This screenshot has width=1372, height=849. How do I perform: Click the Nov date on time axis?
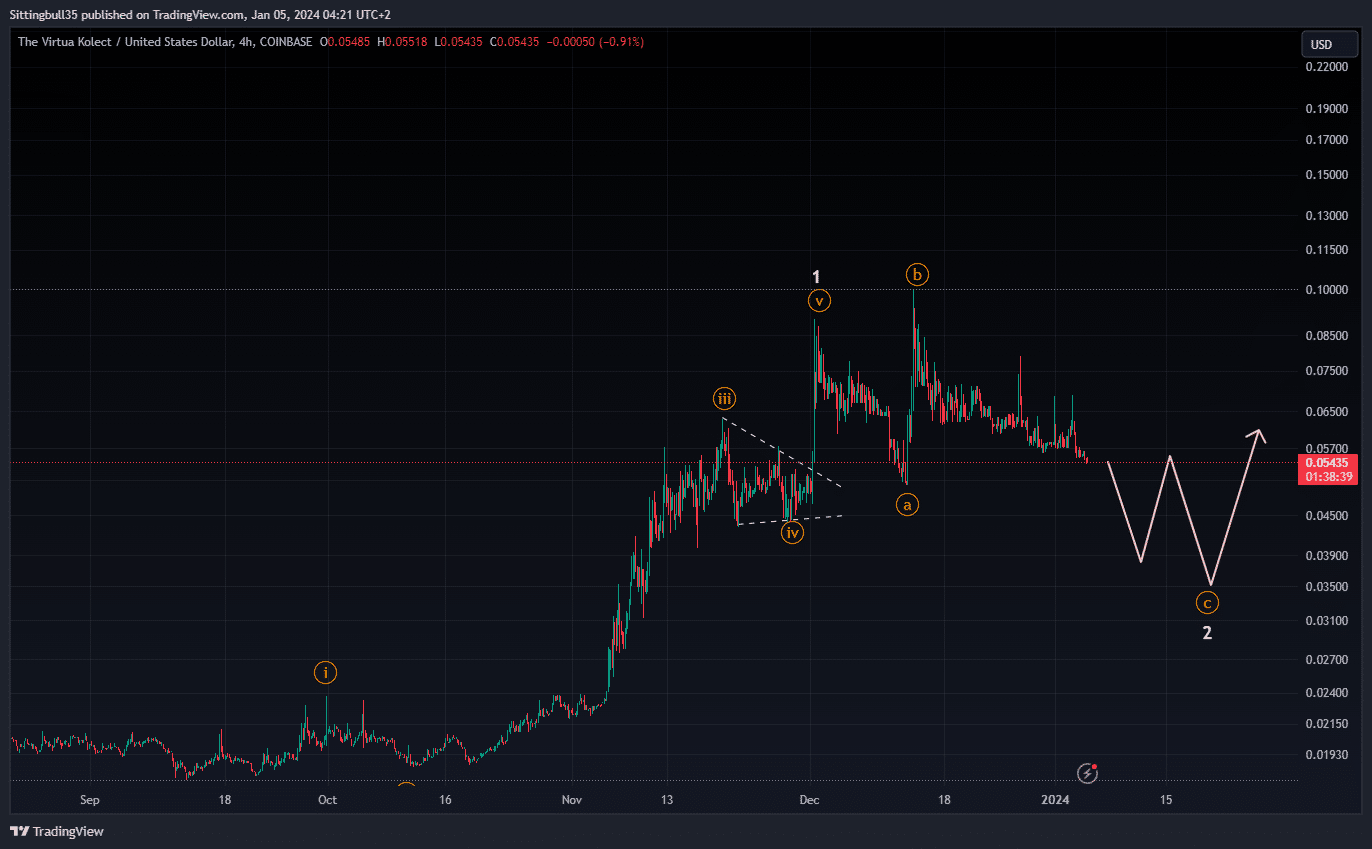[x=571, y=800]
